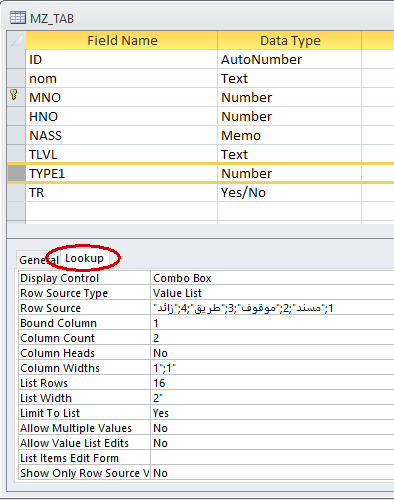The height and width of the screenshot is (500, 394).
Task: Select the ID field name cell
Action: click(122, 60)
